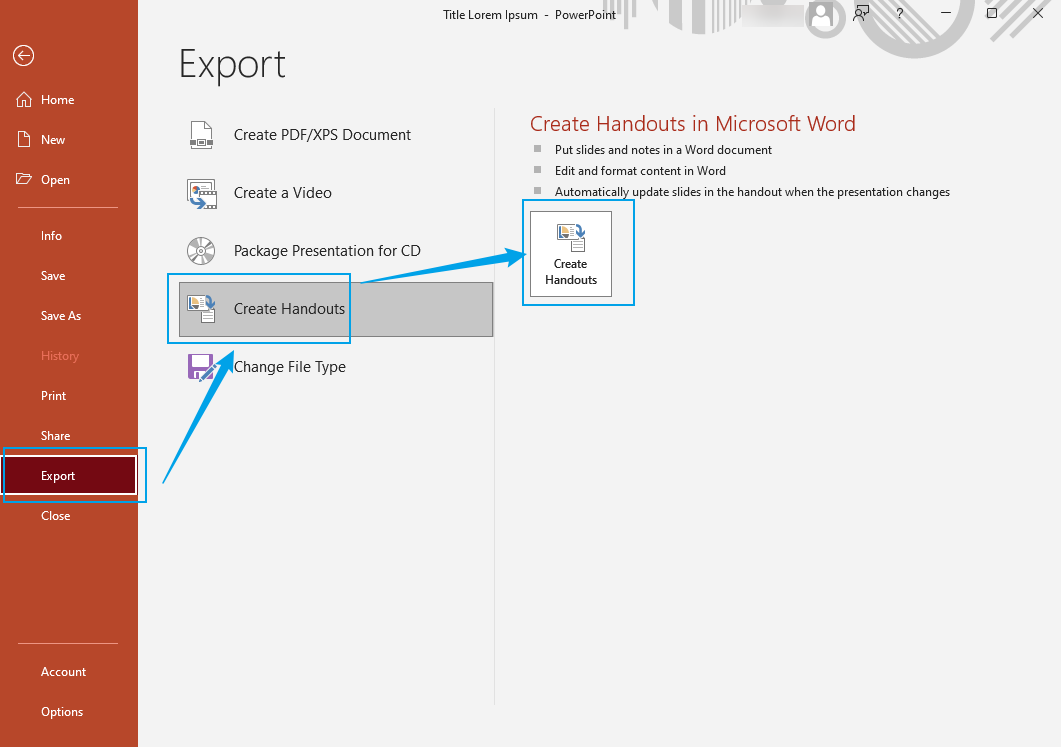
Task: Go to the Print section
Action: click(53, 395)
